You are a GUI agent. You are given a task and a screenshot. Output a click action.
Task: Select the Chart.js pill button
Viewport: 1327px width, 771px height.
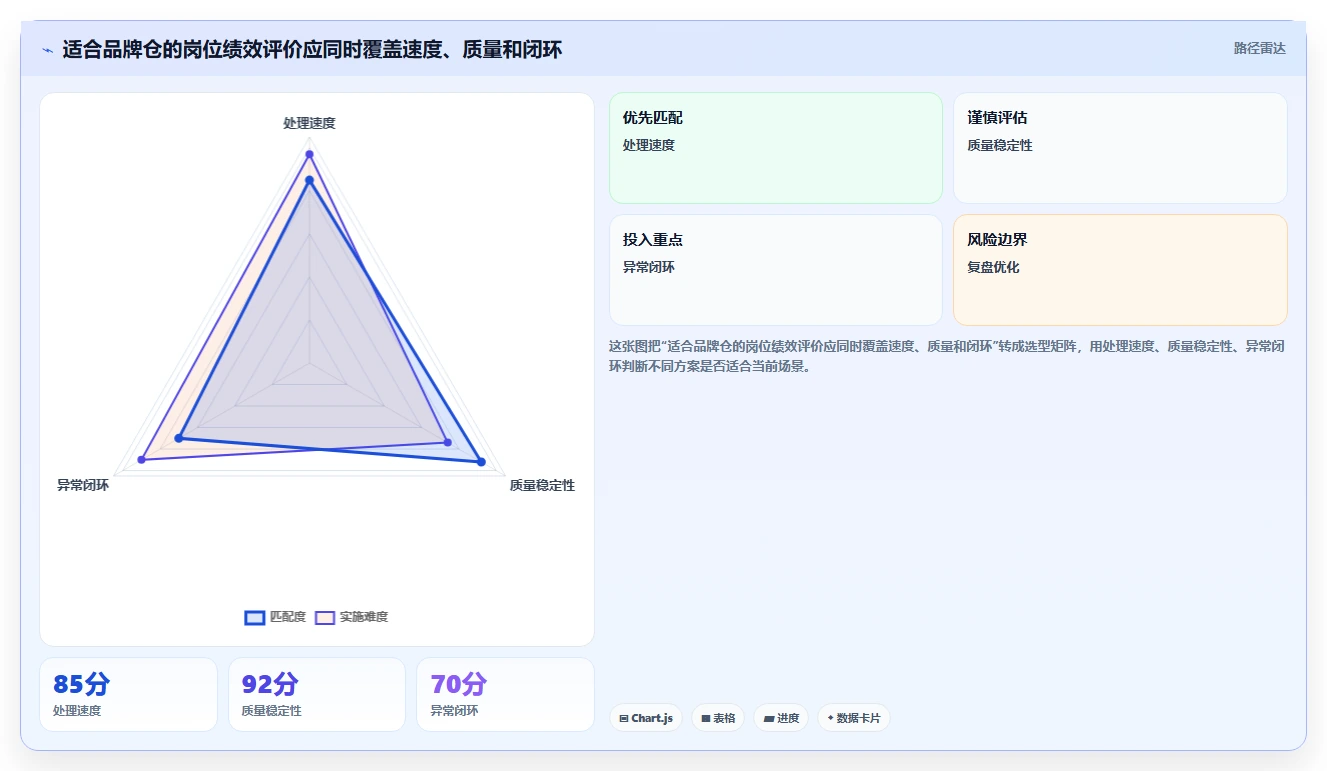tap(646, 718)
